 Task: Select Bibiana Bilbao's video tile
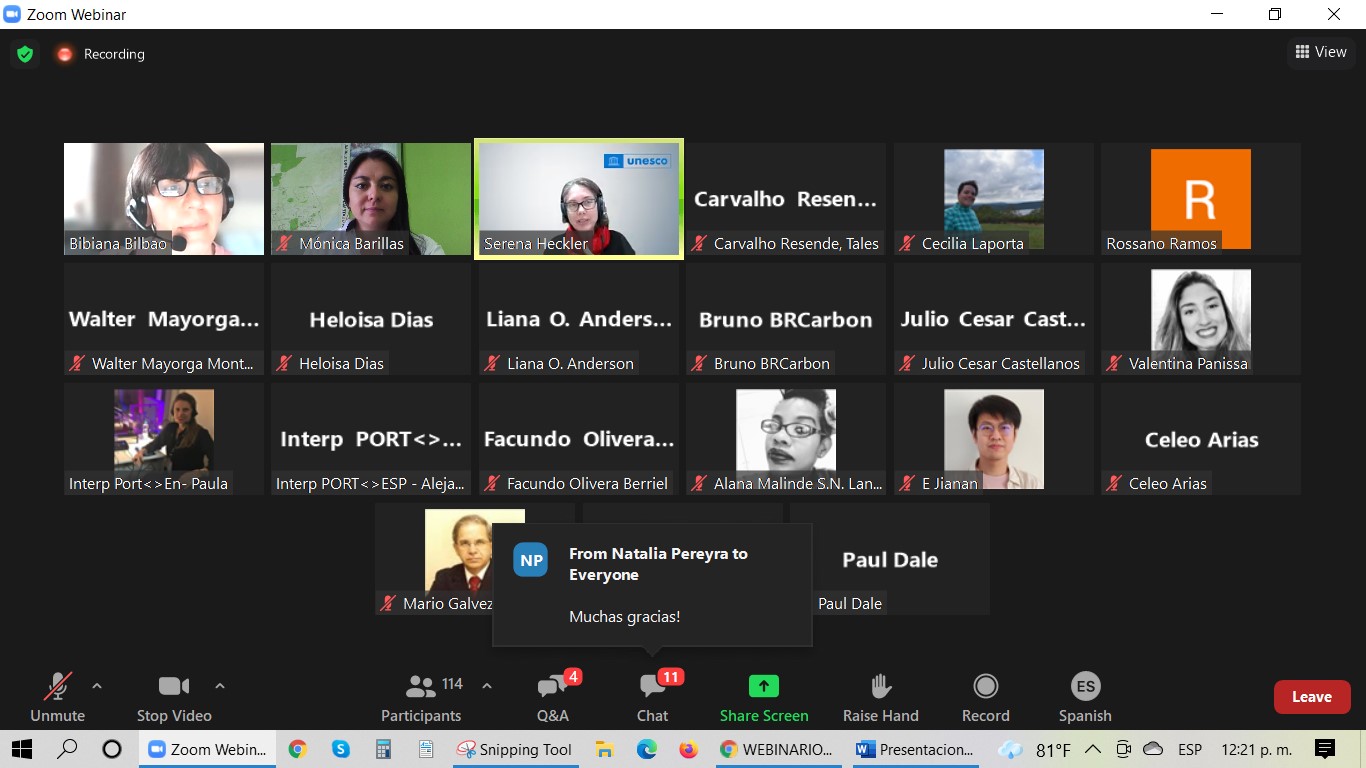[x=164, y=199]
